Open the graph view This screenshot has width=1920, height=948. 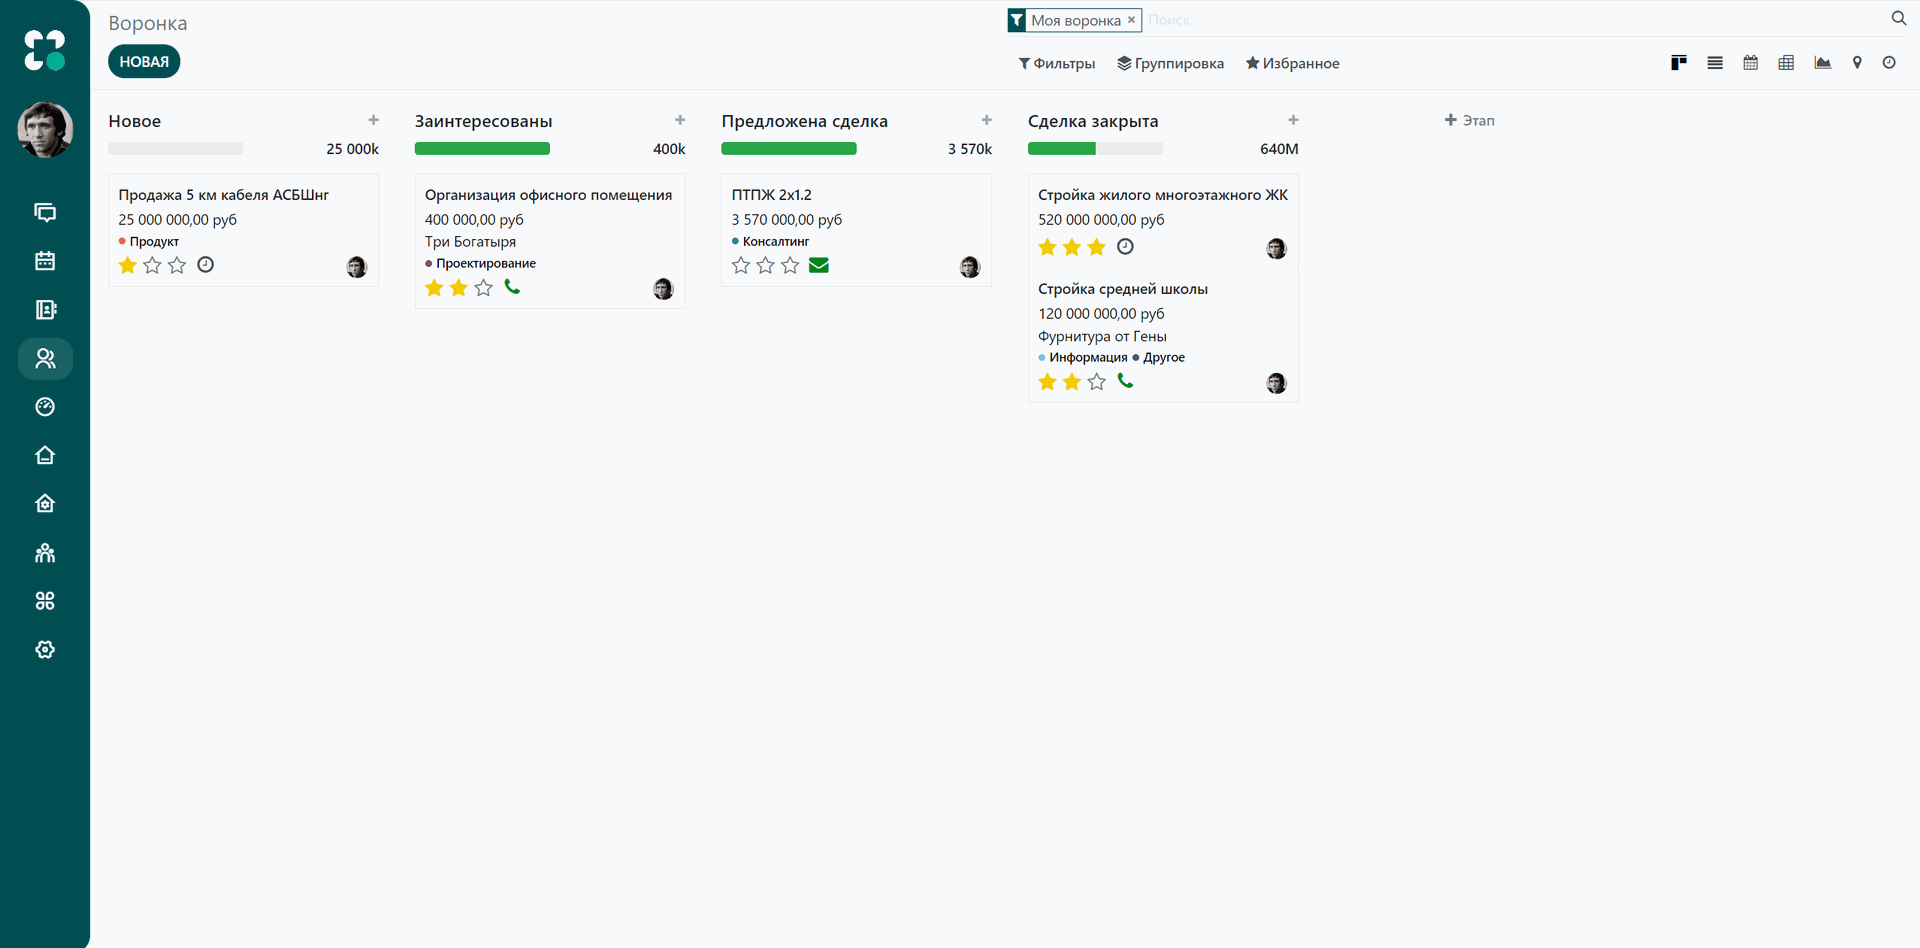[x=1822, y=62]
